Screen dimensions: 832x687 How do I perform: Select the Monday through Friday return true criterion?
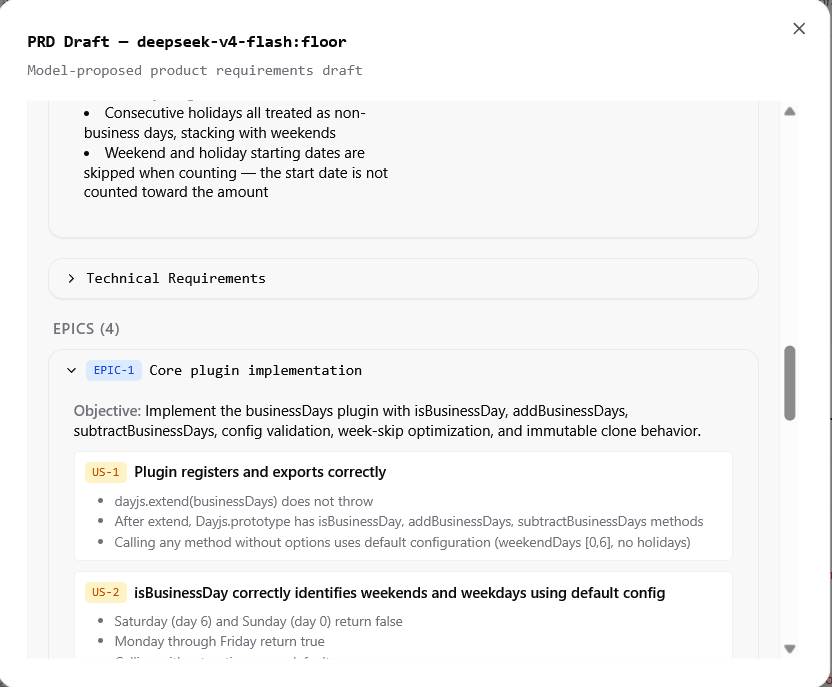pos(220,641)
